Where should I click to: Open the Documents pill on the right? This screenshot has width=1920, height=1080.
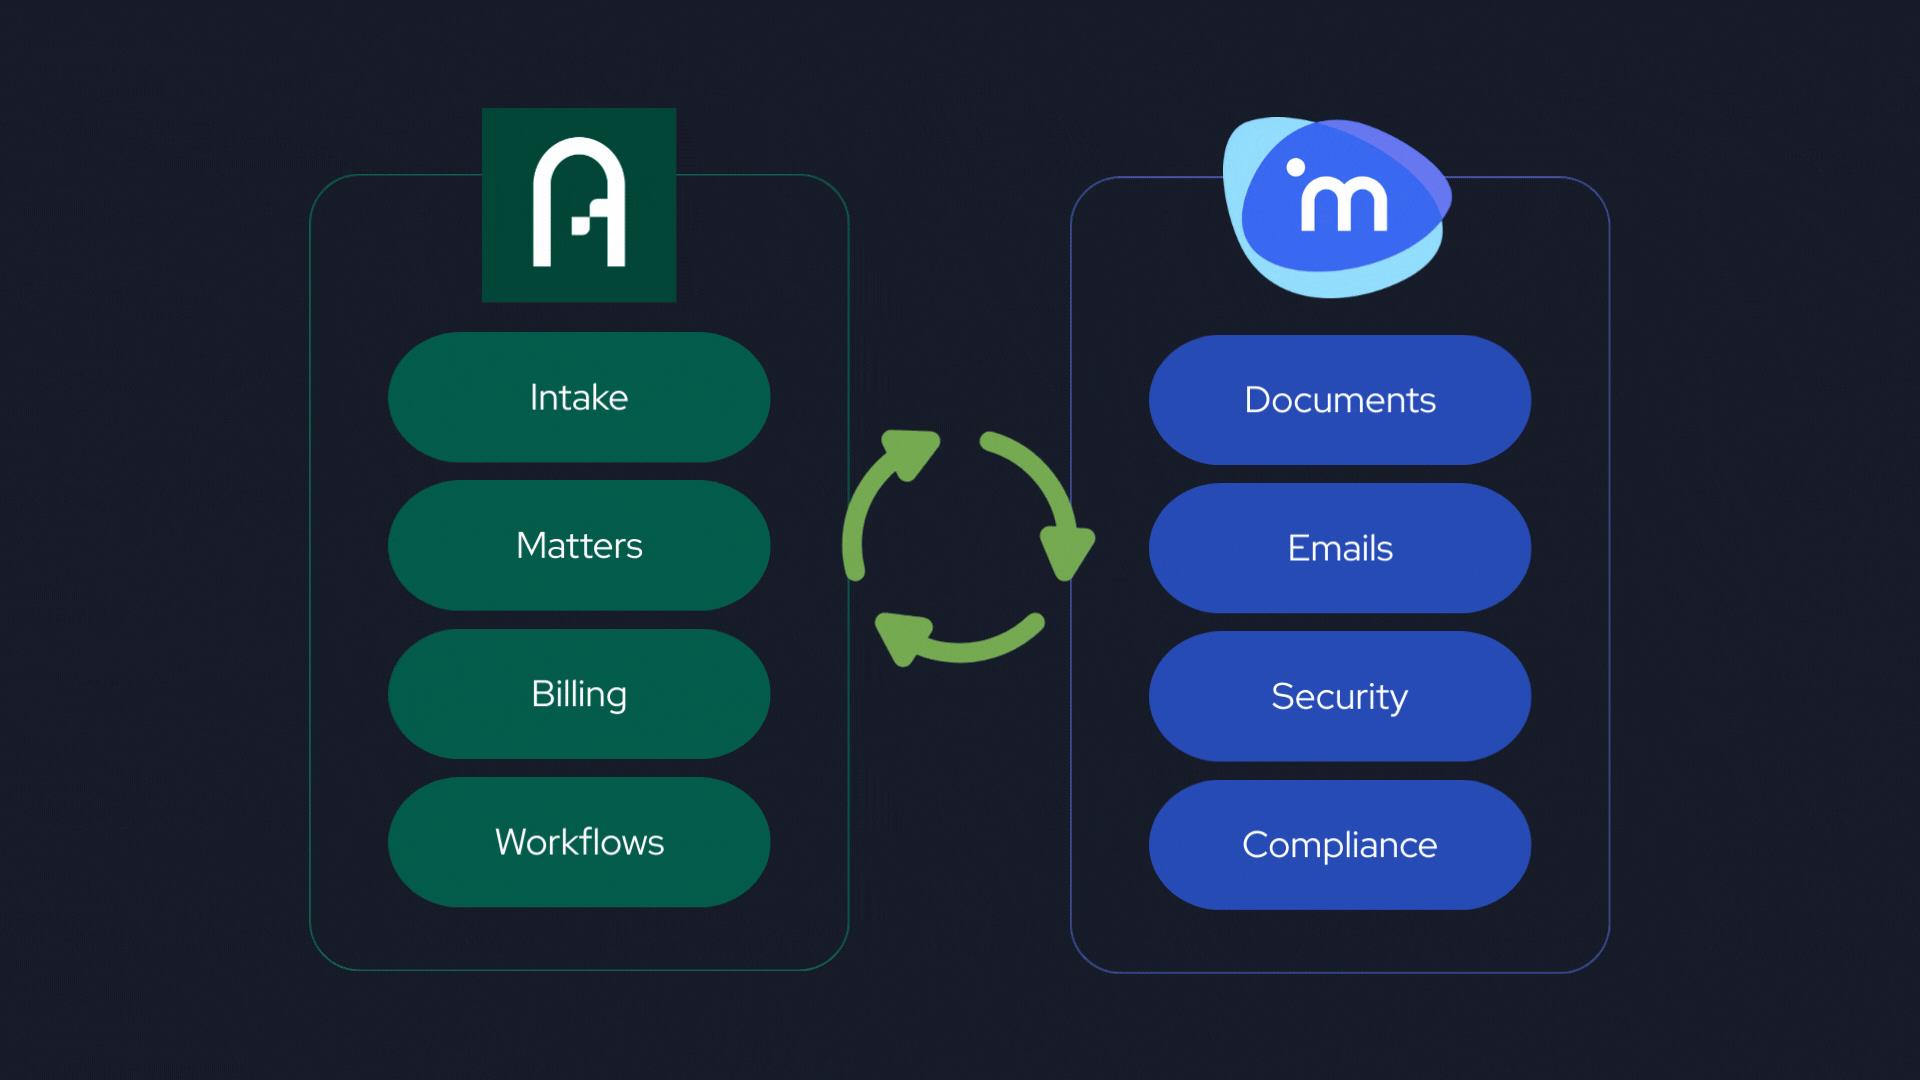pos(1340,399)
